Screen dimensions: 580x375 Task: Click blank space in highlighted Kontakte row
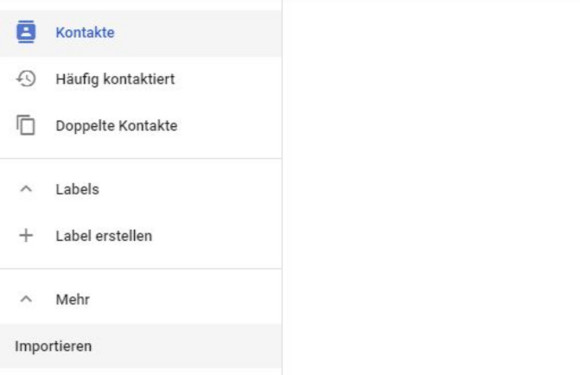click(200, 33)
